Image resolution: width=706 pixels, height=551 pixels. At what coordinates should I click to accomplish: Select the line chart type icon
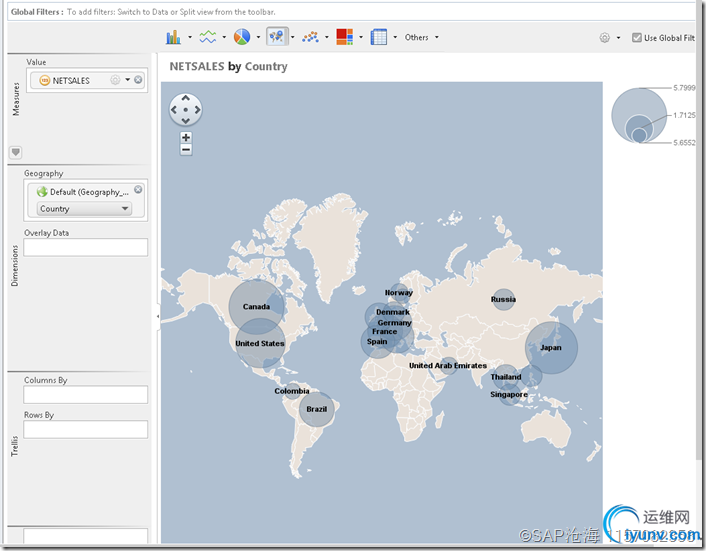(x=208, y=37)
